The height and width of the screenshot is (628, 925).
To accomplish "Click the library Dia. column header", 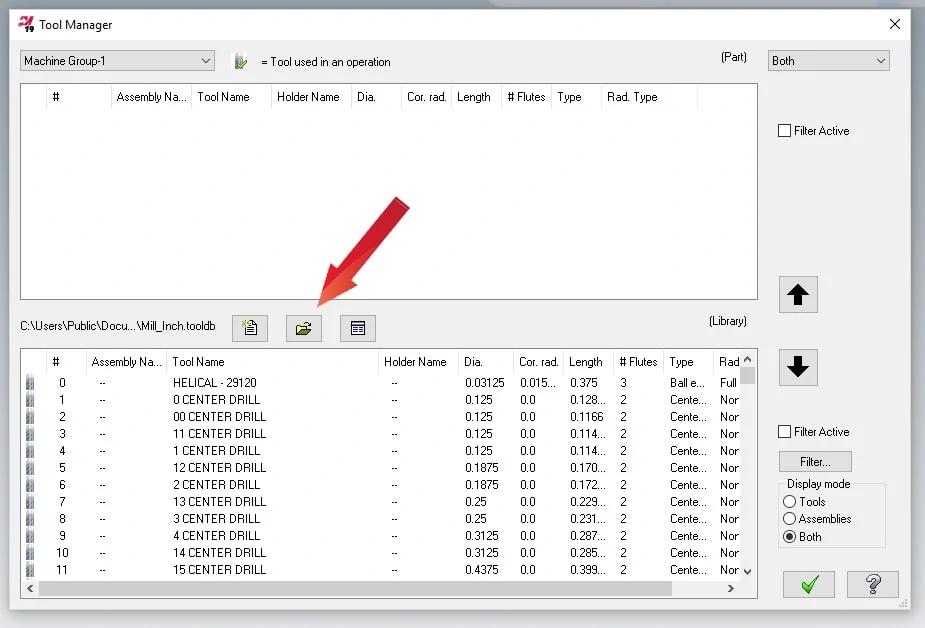I will [x=474, y=362].
